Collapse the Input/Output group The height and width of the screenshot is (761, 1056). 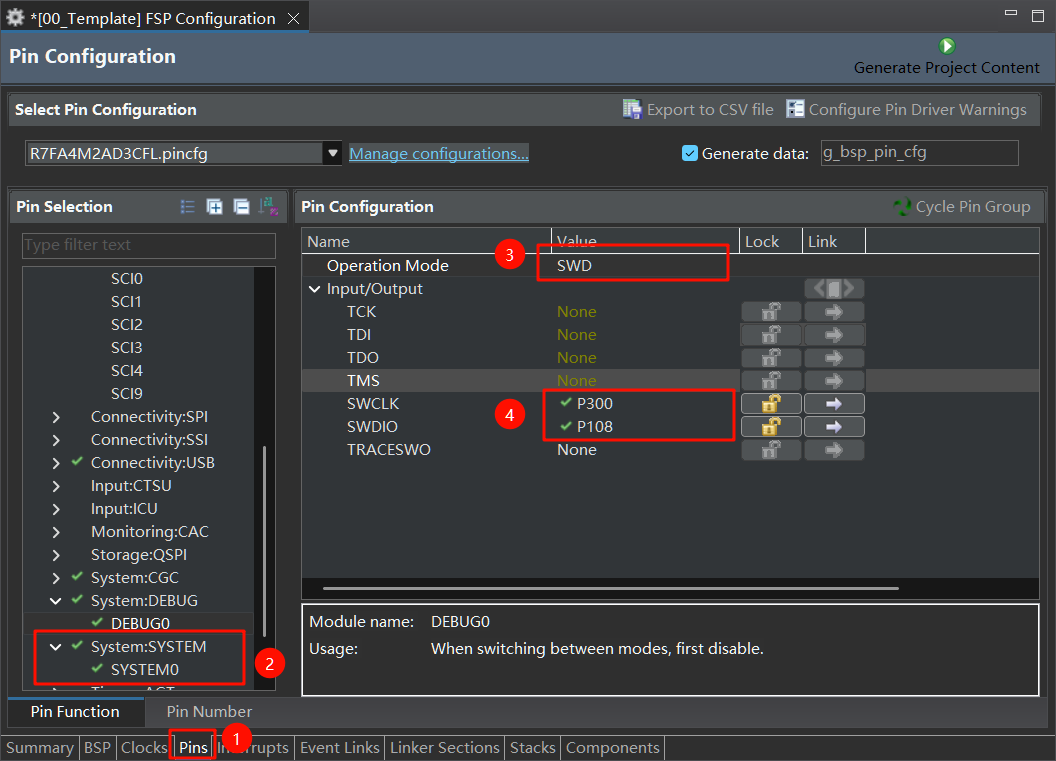(315, 289)
